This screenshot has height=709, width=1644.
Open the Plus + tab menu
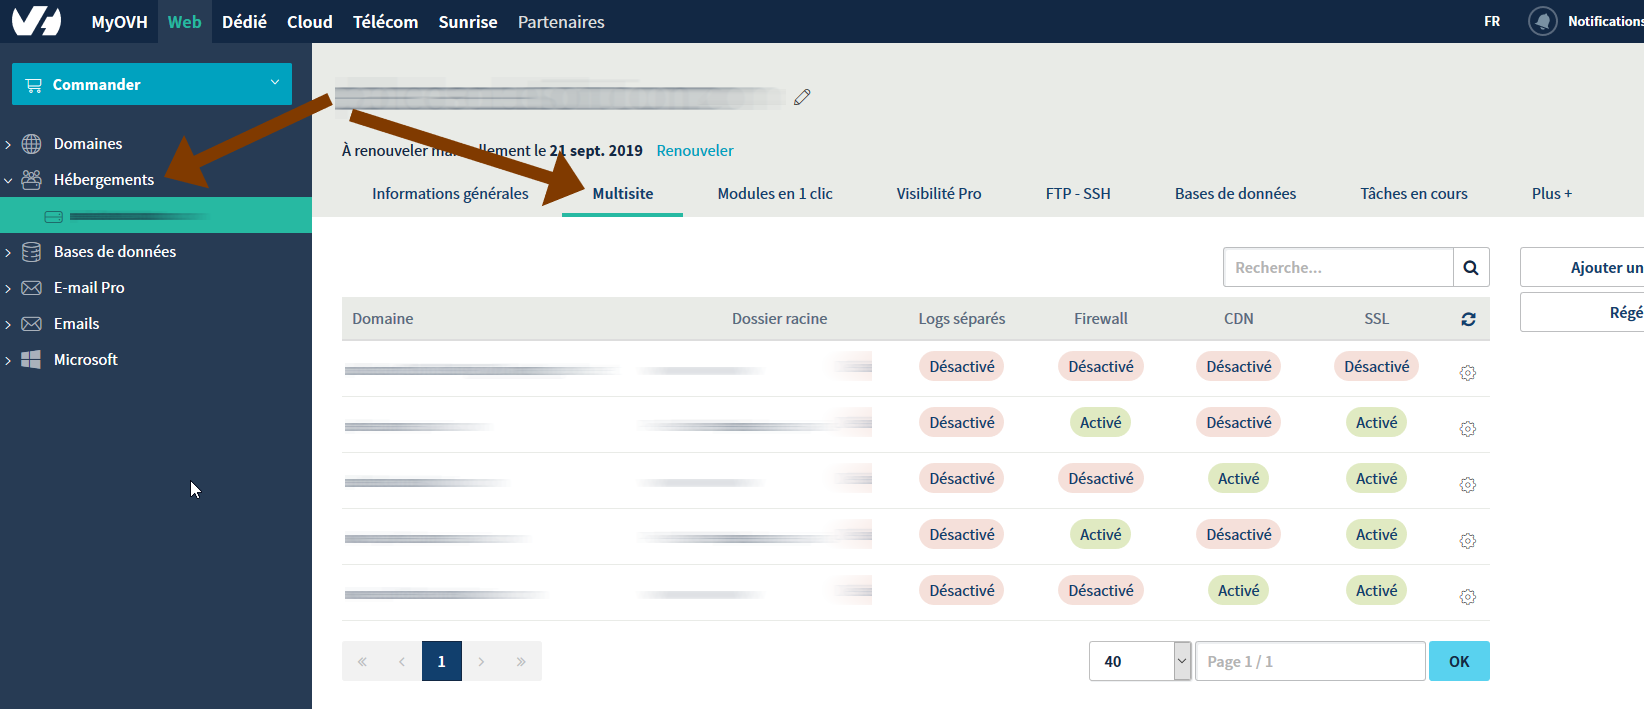coord(1552,194)
